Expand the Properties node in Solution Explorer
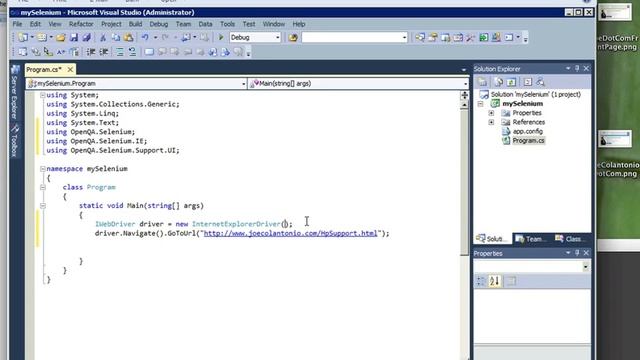The width and height of the screenshot is (640, 360). [x=491, y=113]
